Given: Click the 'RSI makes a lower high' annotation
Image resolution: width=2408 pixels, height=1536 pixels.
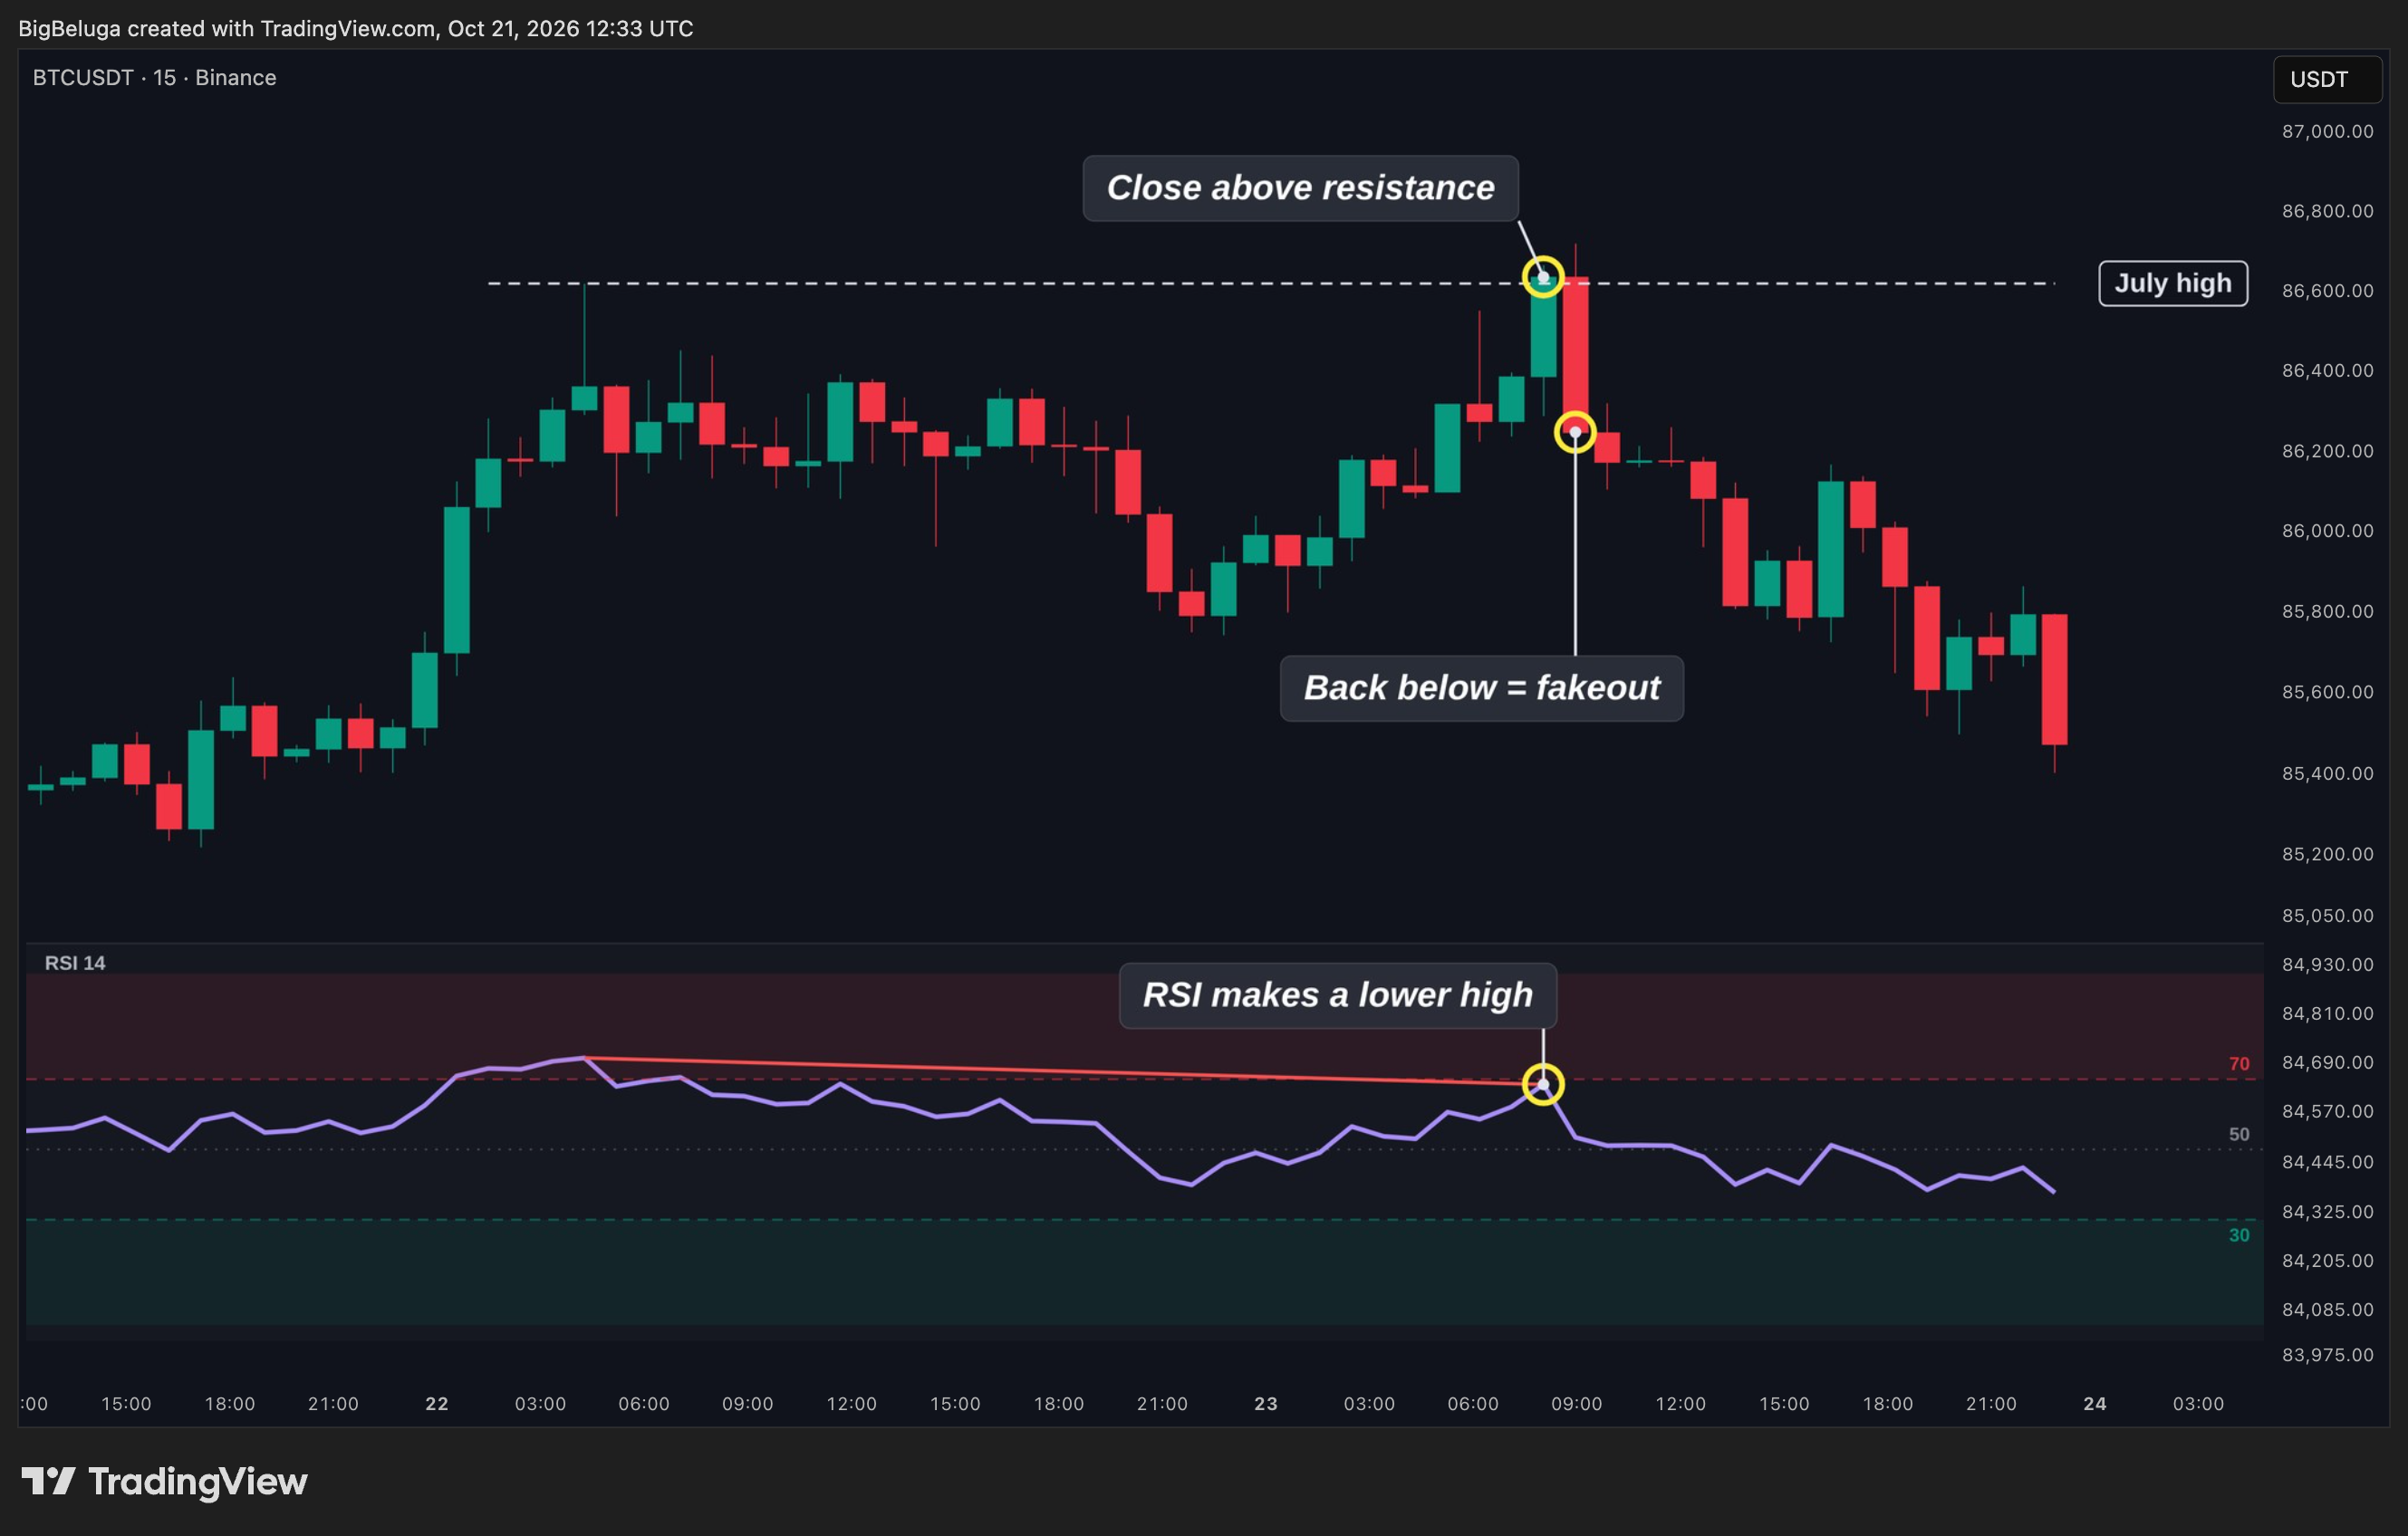Looking at the screenshot, I should pyautogui.click(x=1337, y=995).
